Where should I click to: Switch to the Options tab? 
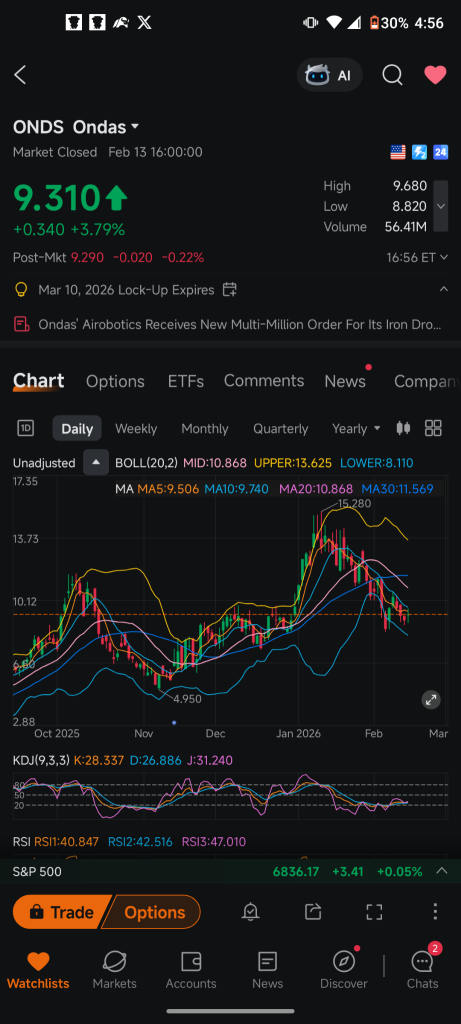[115, 381]
